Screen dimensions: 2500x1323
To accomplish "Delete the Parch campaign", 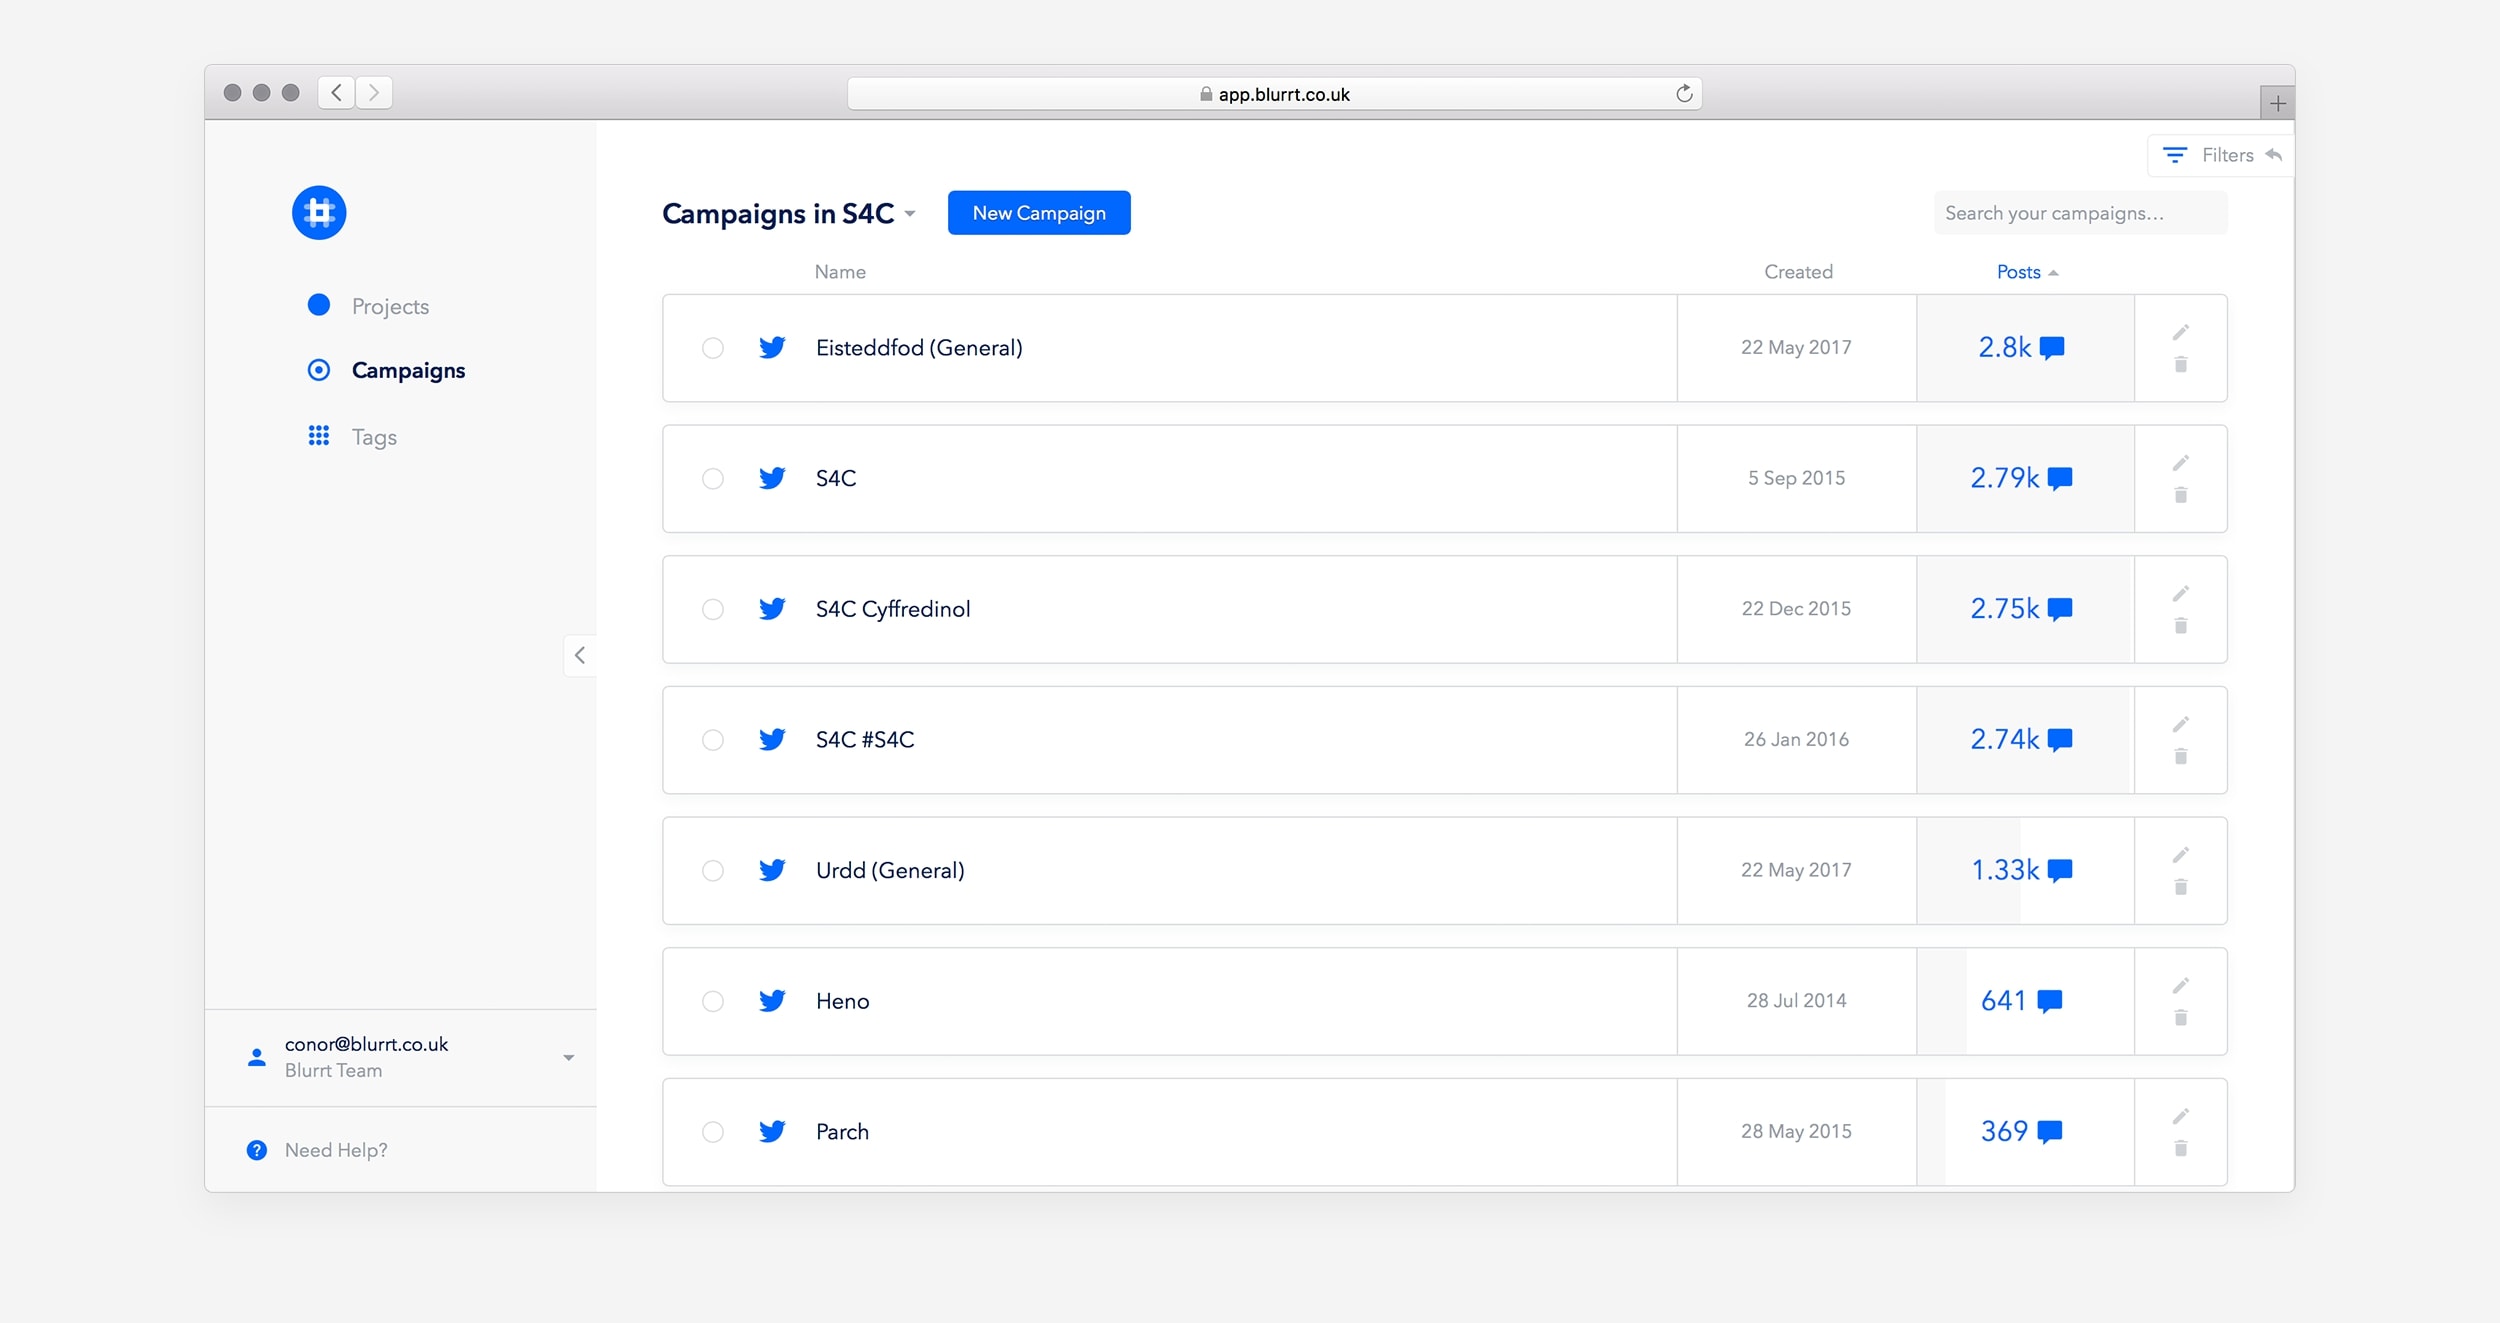I will tap(2181, 1148).
